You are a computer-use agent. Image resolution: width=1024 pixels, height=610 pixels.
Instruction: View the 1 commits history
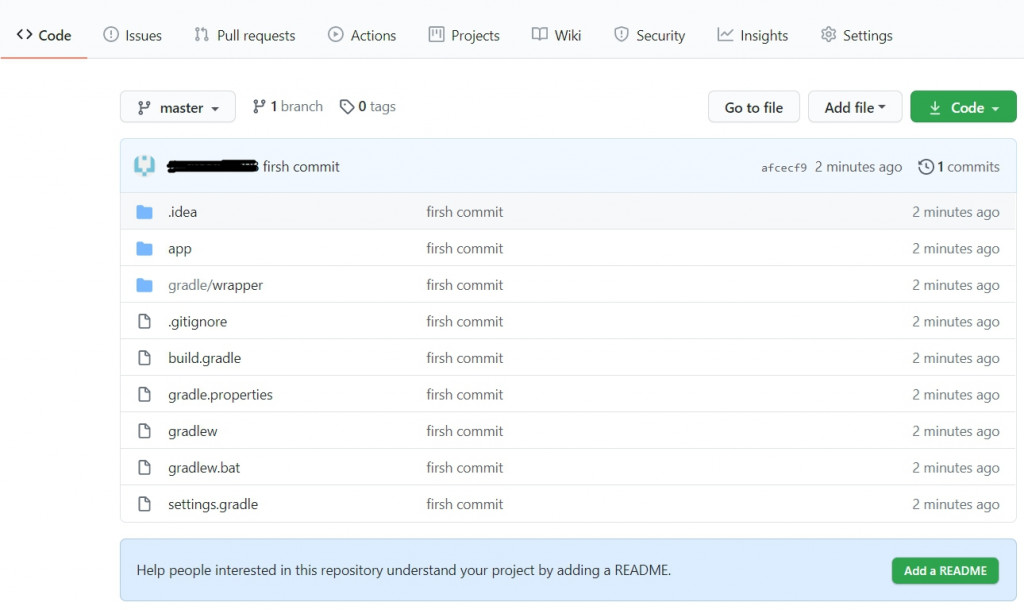(959, 167)
